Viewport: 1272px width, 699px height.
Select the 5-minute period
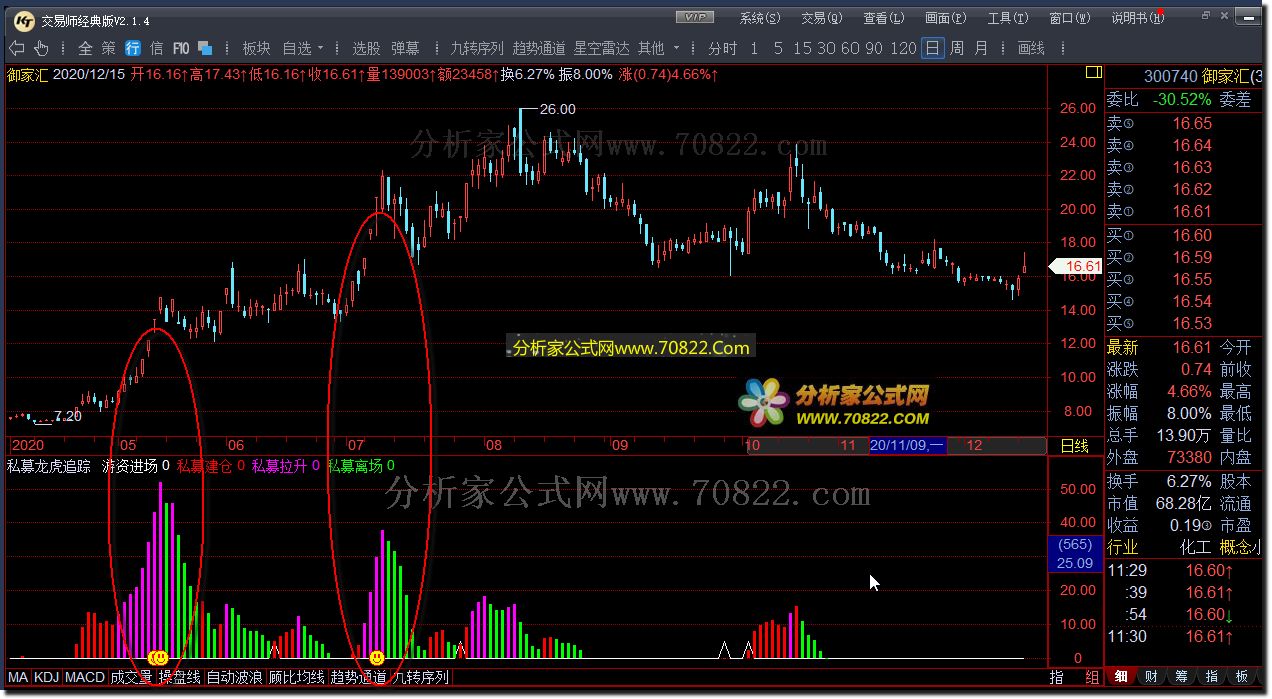[778, 48]
